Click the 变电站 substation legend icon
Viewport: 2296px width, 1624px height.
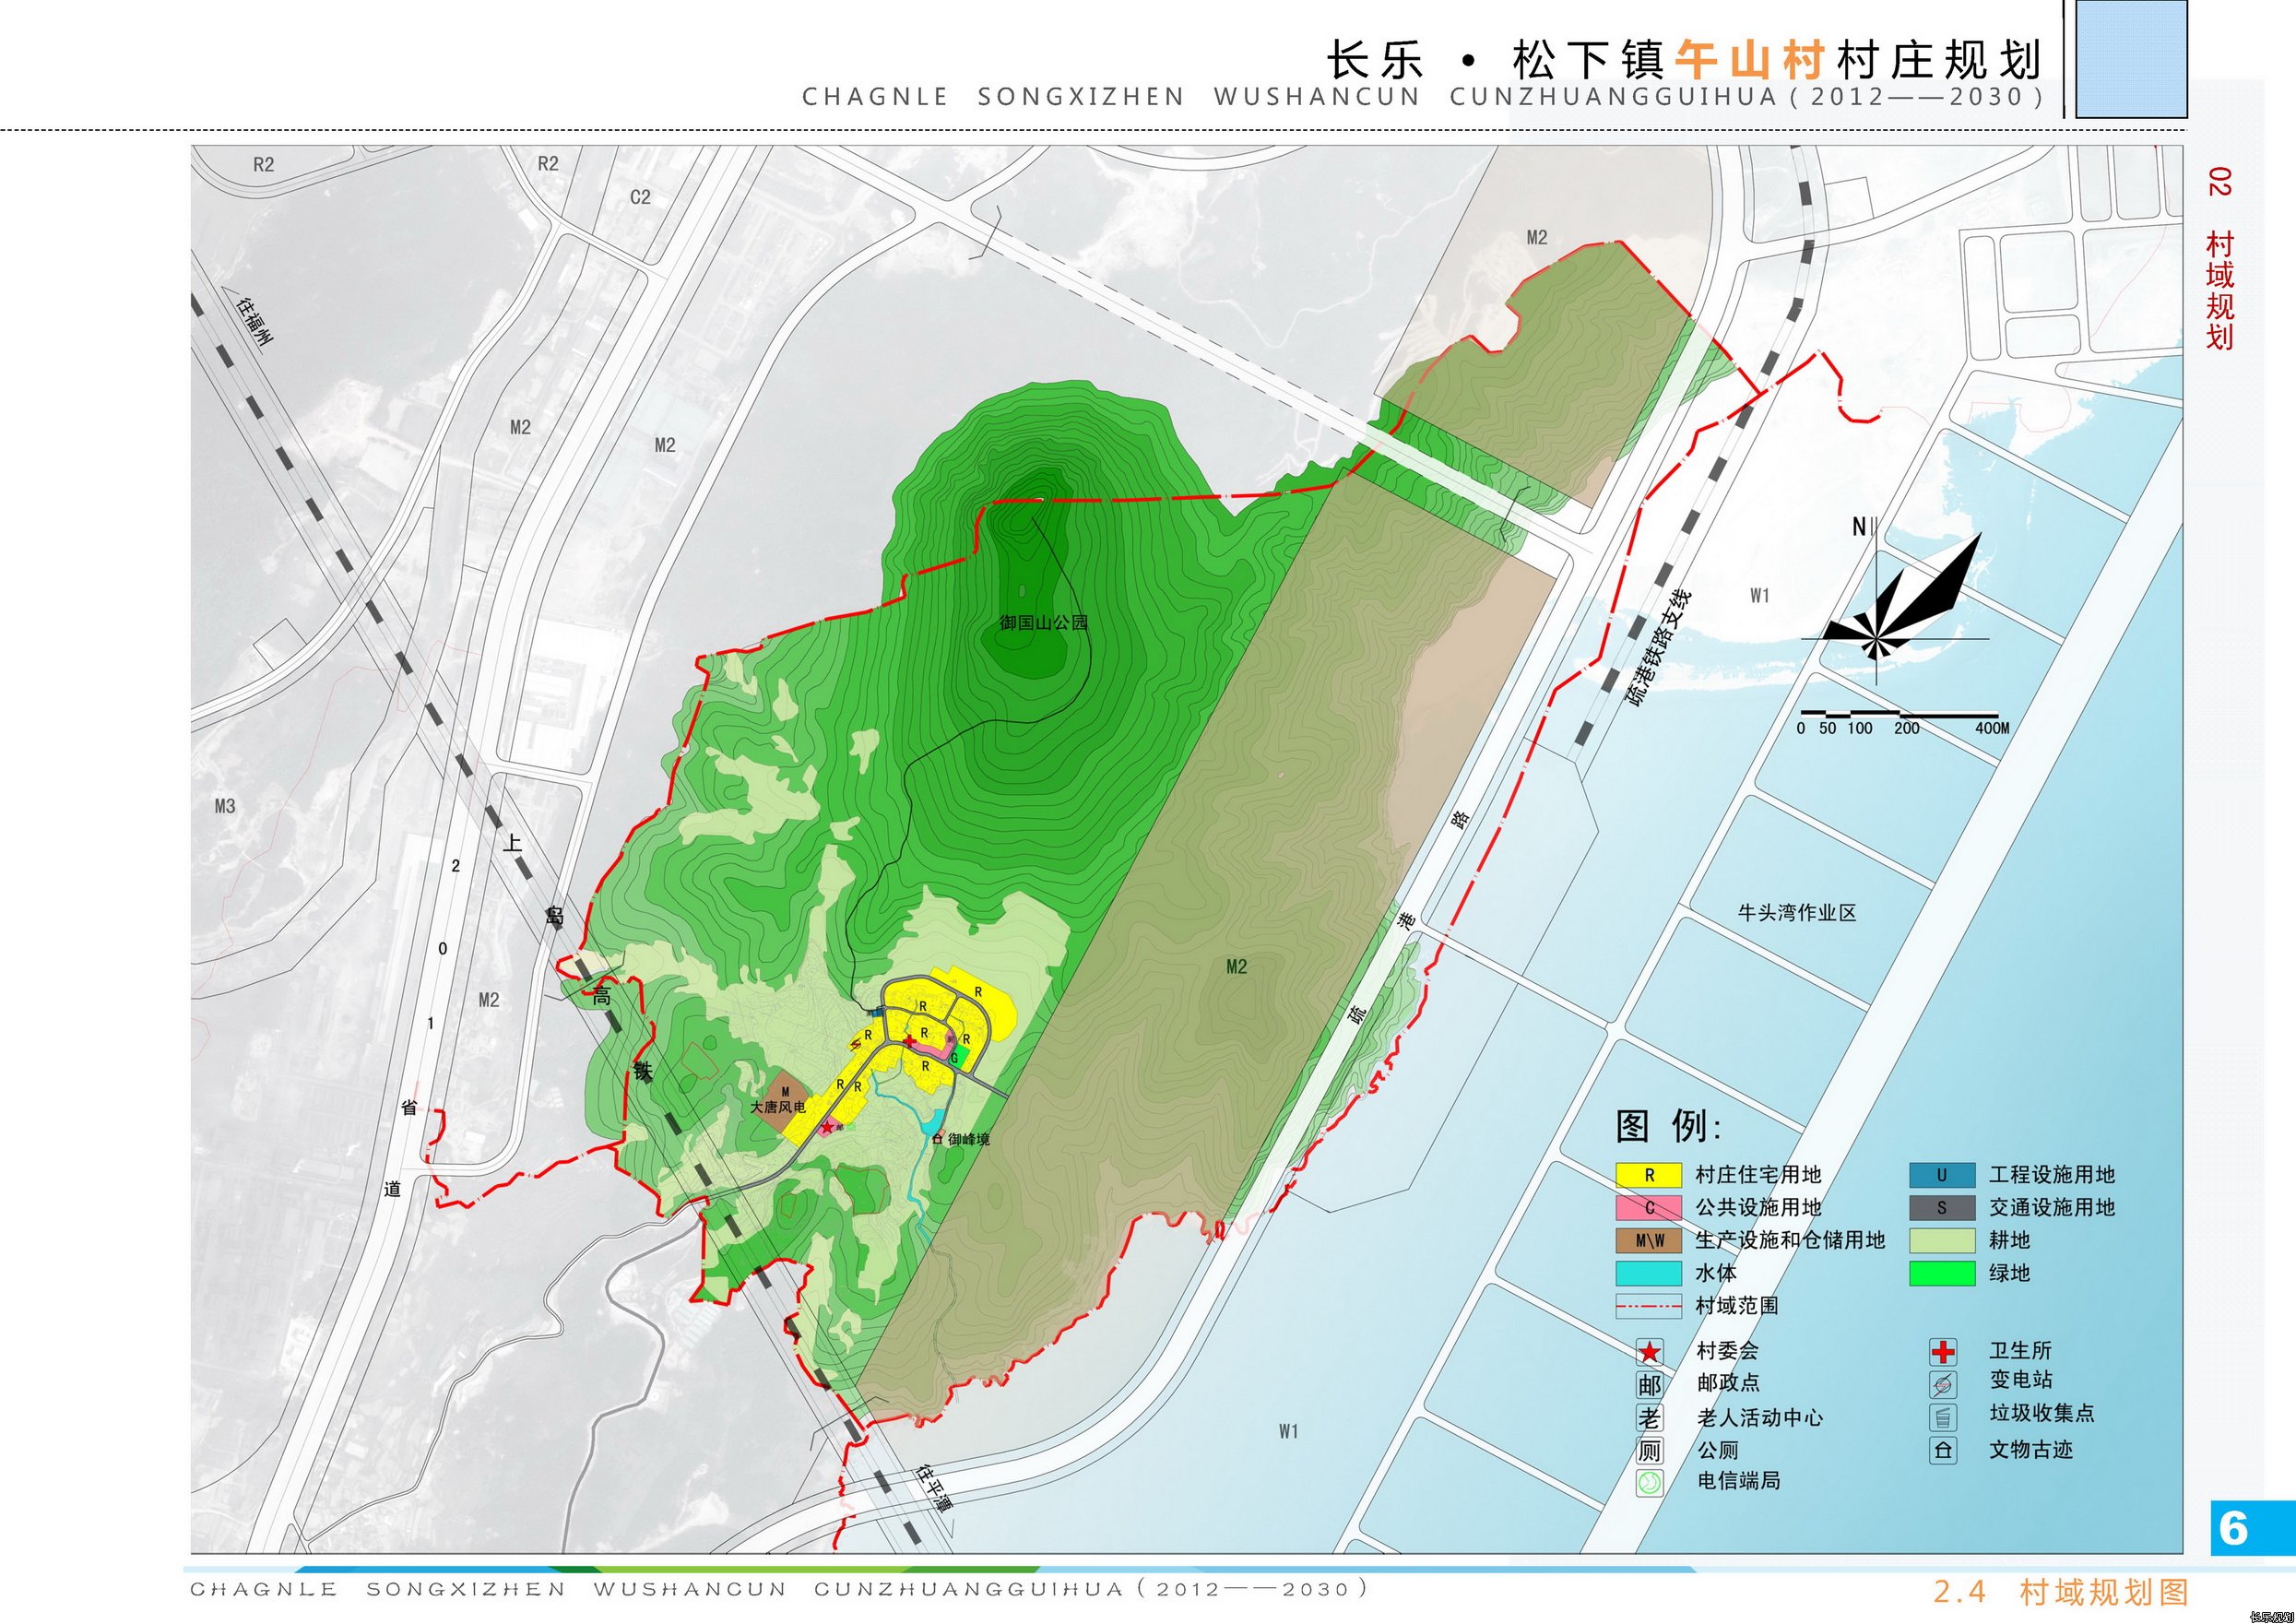(1942, 1385)
